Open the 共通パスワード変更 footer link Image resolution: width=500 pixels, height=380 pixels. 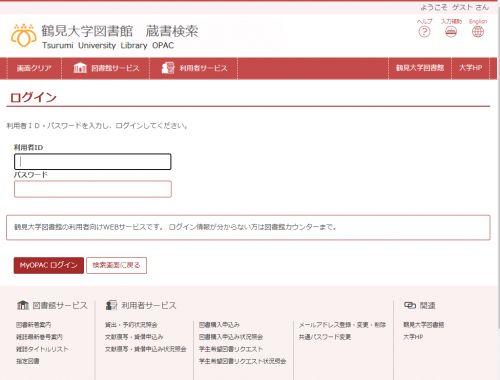point(325,337)
